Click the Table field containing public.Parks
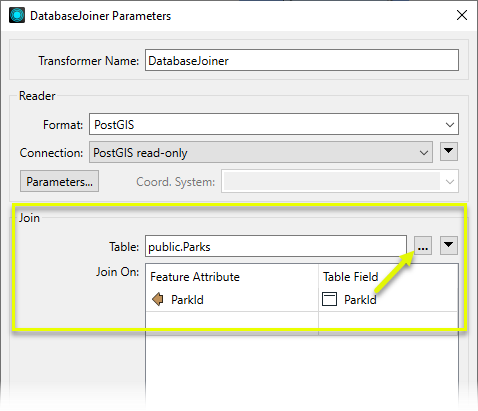The height and width of the screenshot is (411, 478). tap(276, 246)
